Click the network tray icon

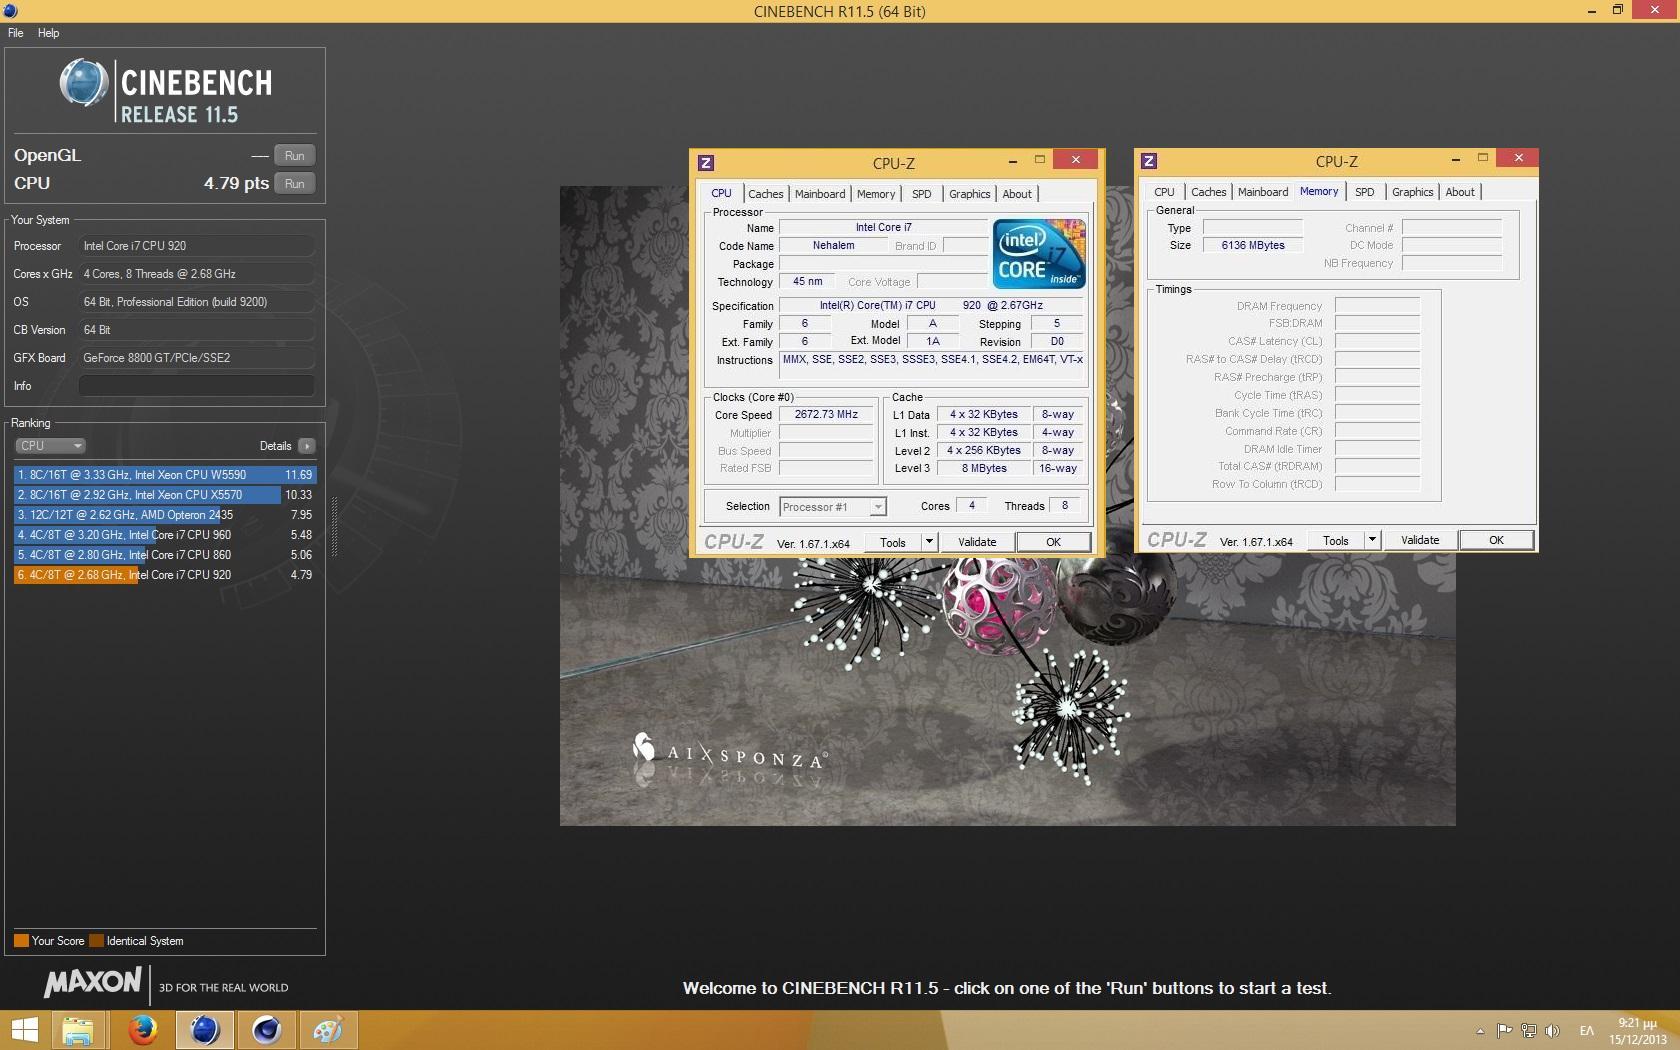(1528, 1031)
